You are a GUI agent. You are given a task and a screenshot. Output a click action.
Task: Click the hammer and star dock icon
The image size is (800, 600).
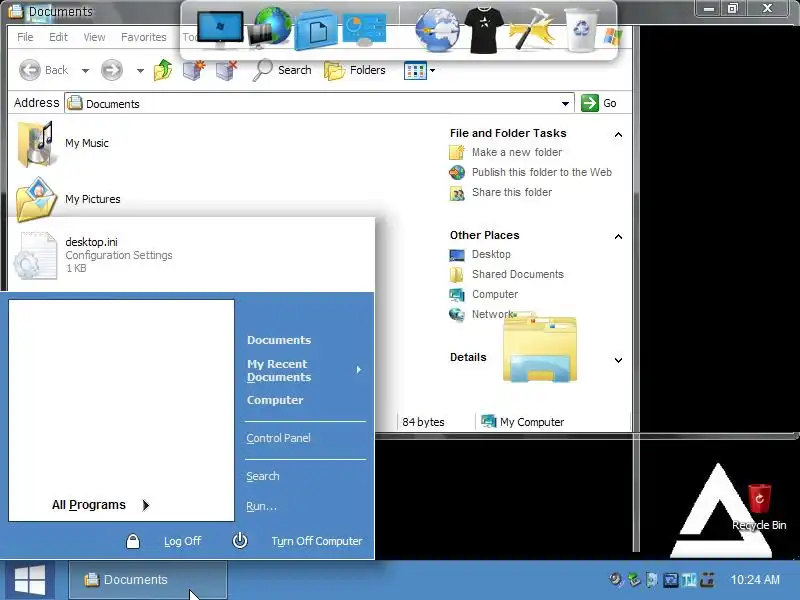click(532, 29)
